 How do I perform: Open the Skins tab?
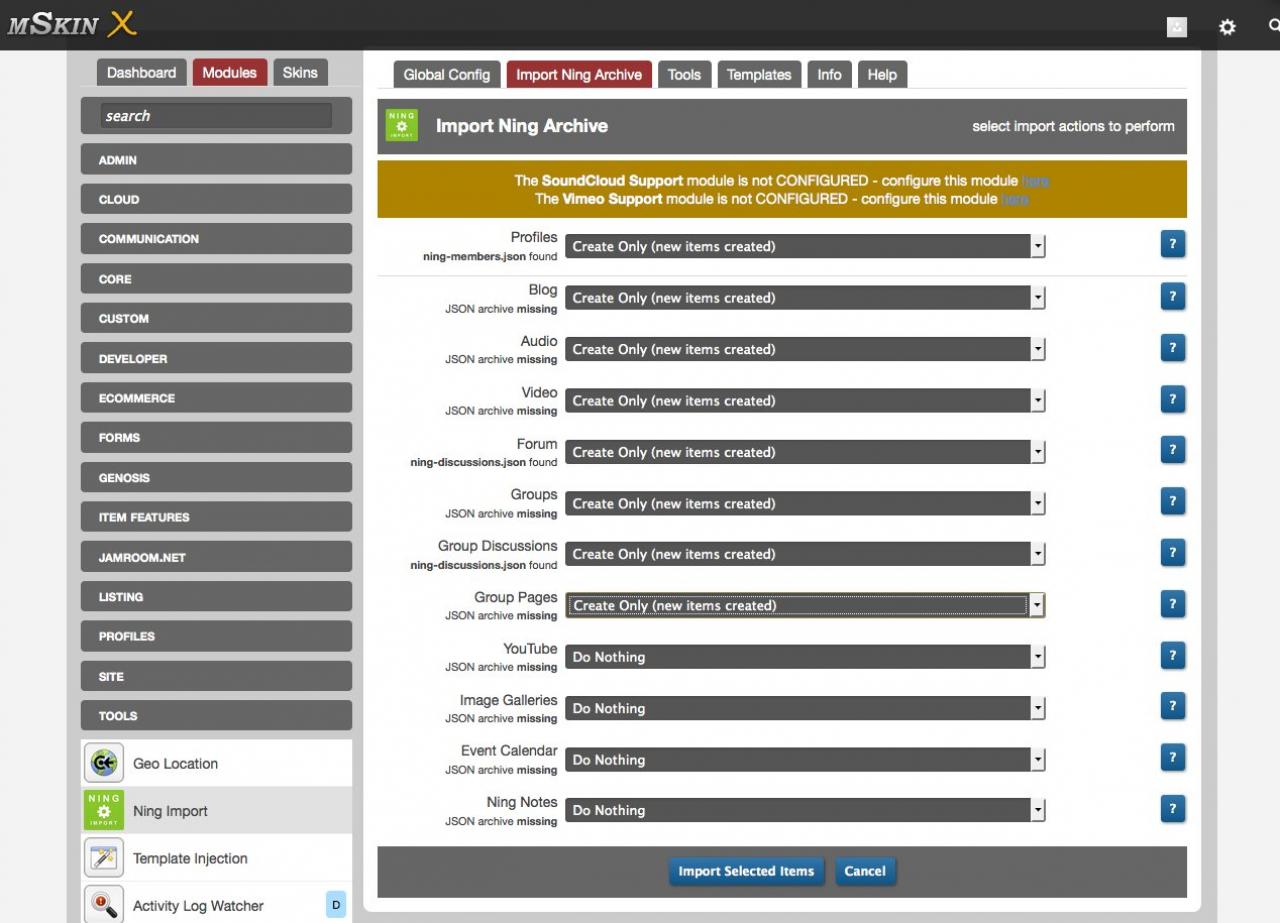tap(300, 73)
